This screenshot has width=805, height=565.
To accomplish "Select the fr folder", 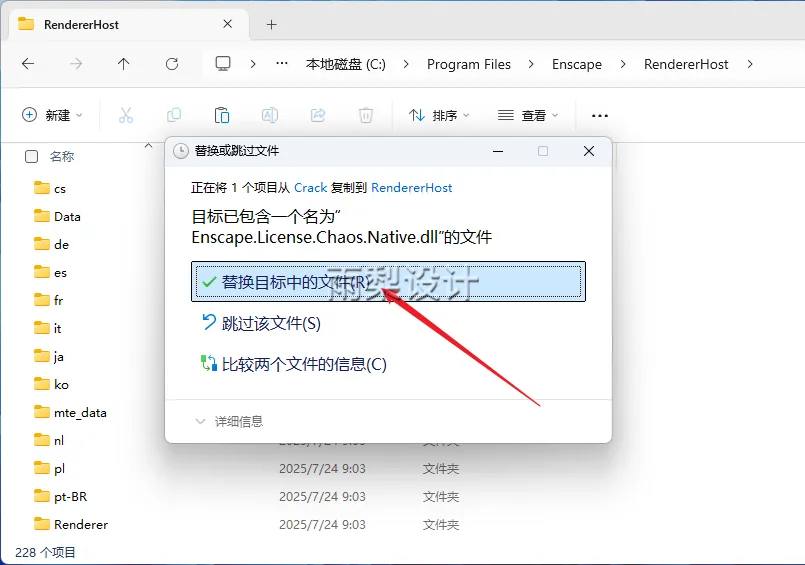I will tap(49, 300).
